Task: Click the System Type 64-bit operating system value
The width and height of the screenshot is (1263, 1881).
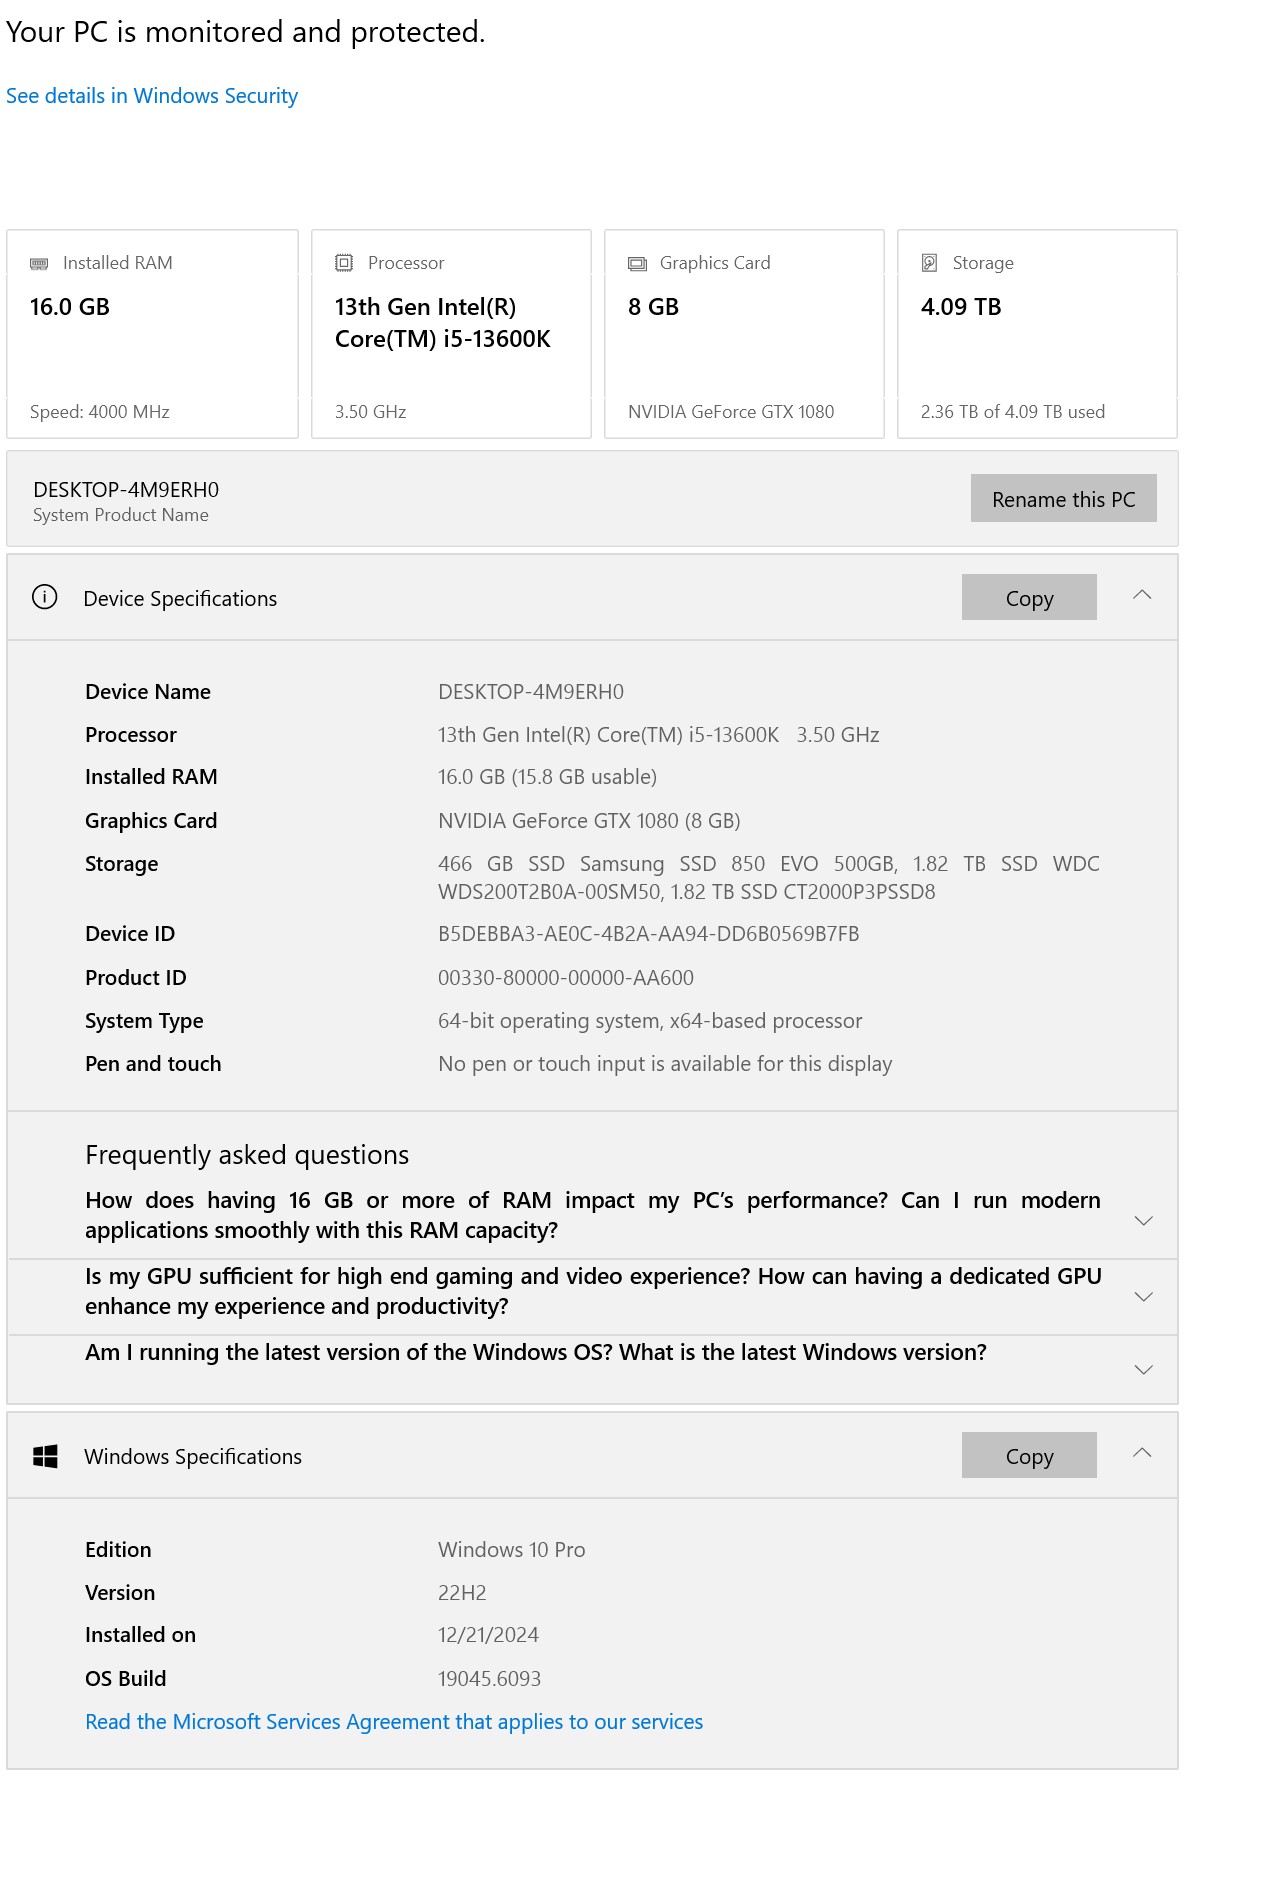Action: click(x=650, y=1021)
